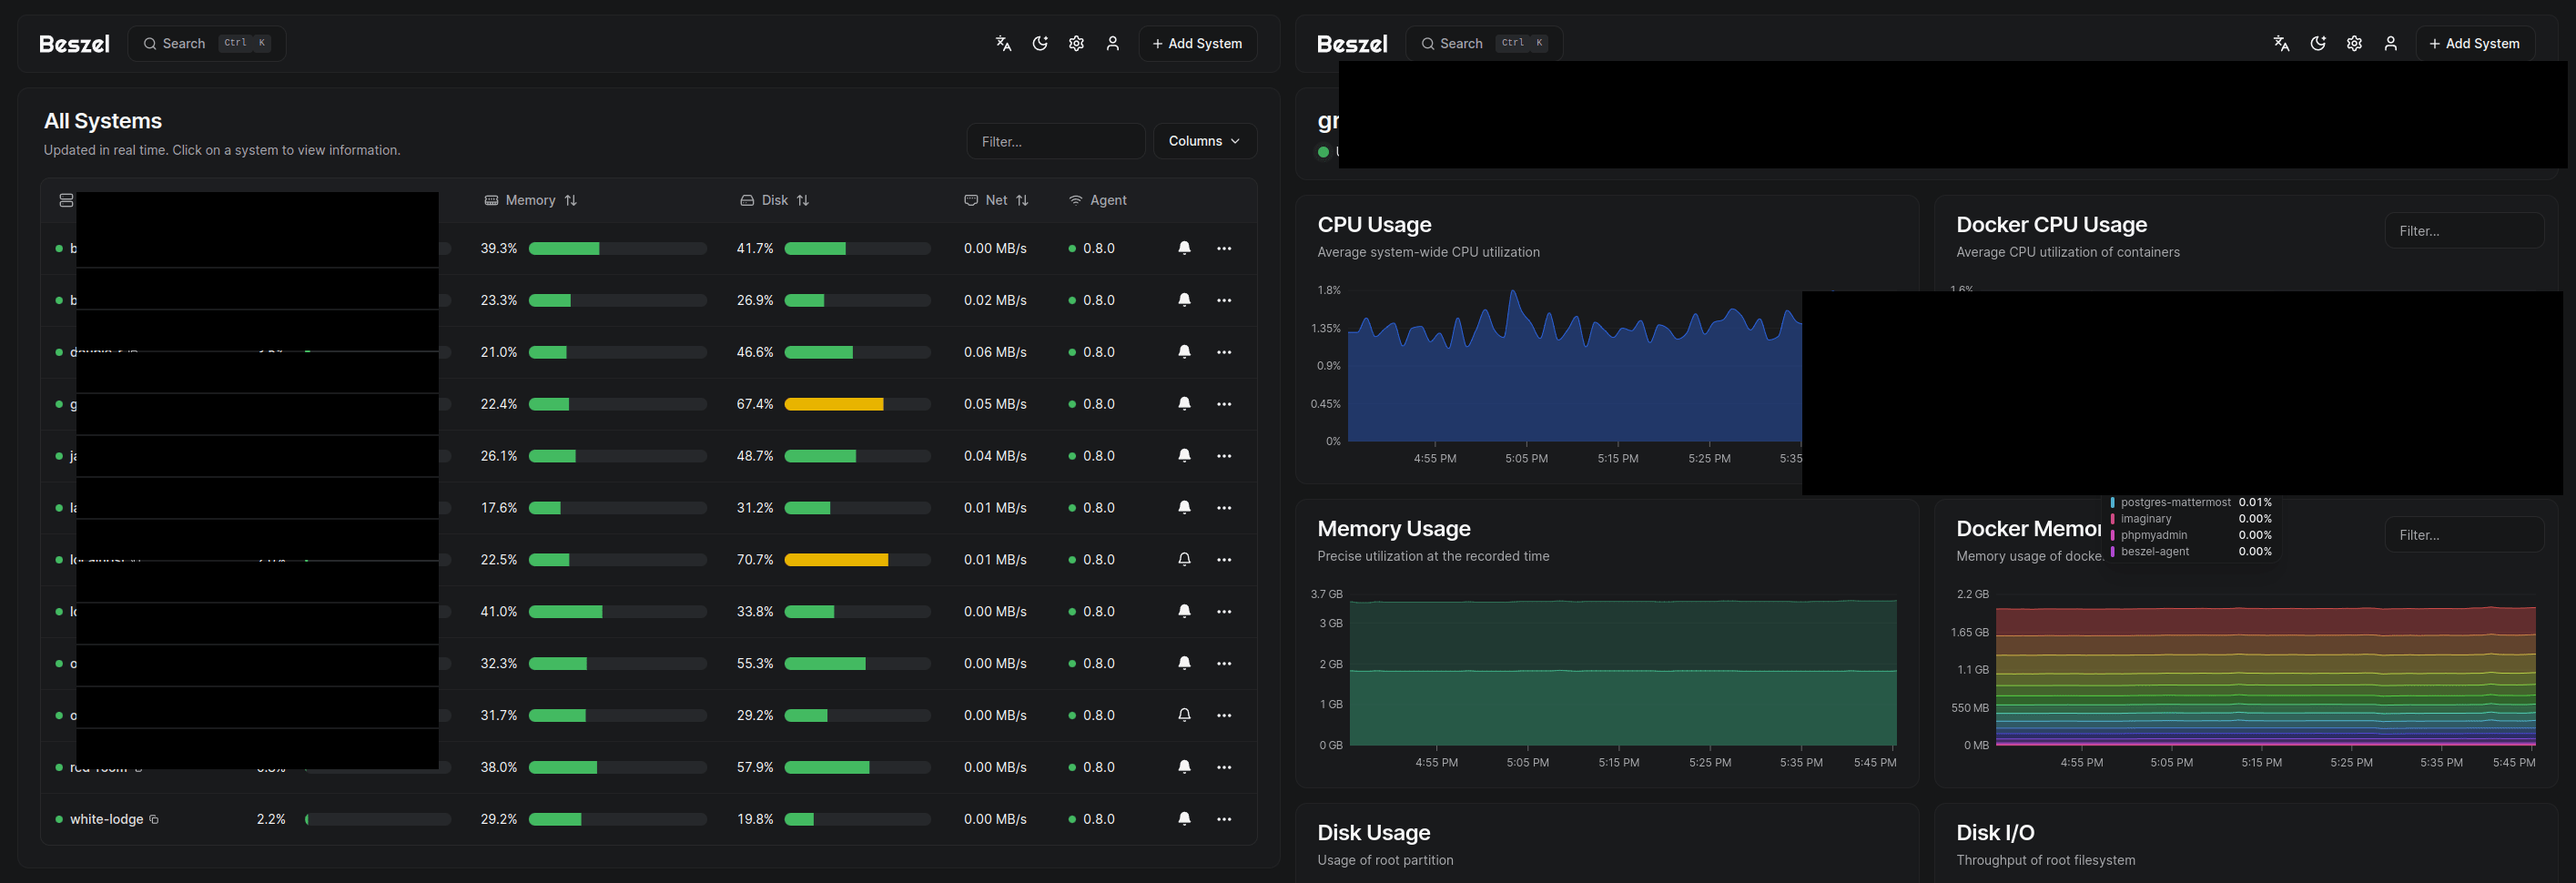
Task: Click bell icon in 26.1% memory row
Action: point(1184,456)
